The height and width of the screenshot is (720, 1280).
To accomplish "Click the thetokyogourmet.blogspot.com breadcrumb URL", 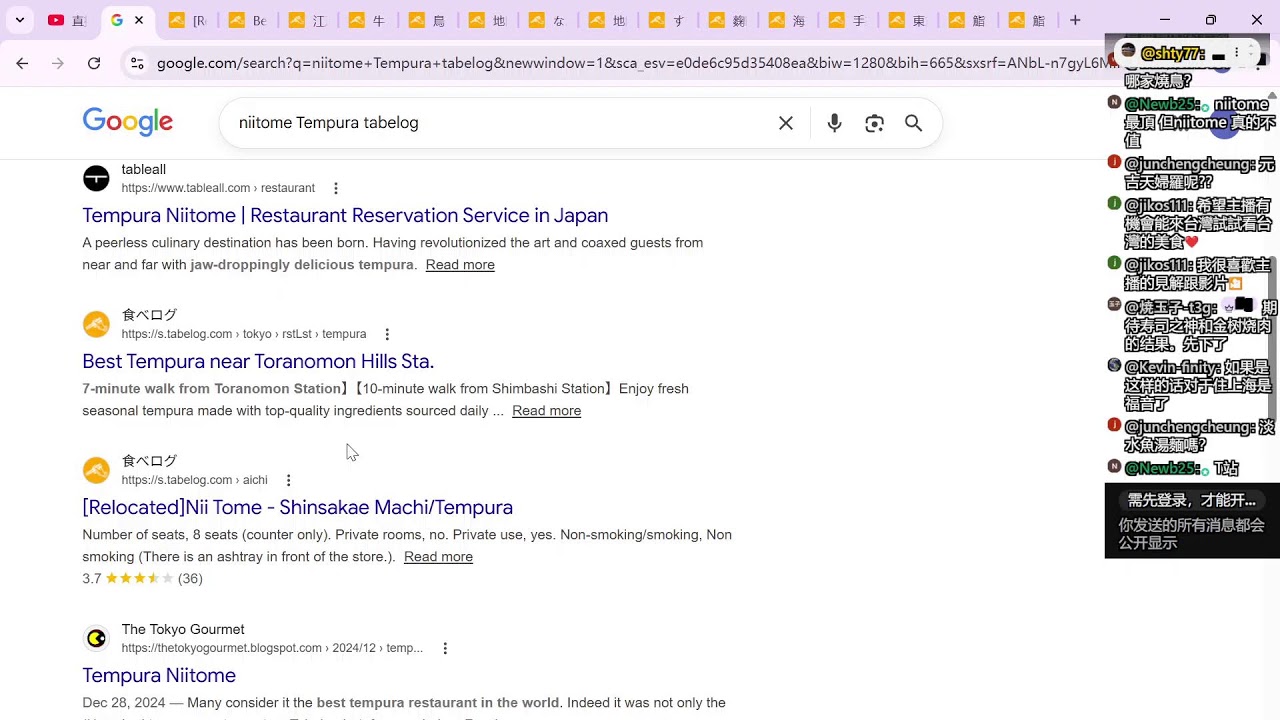I will (x=272, y=648).
